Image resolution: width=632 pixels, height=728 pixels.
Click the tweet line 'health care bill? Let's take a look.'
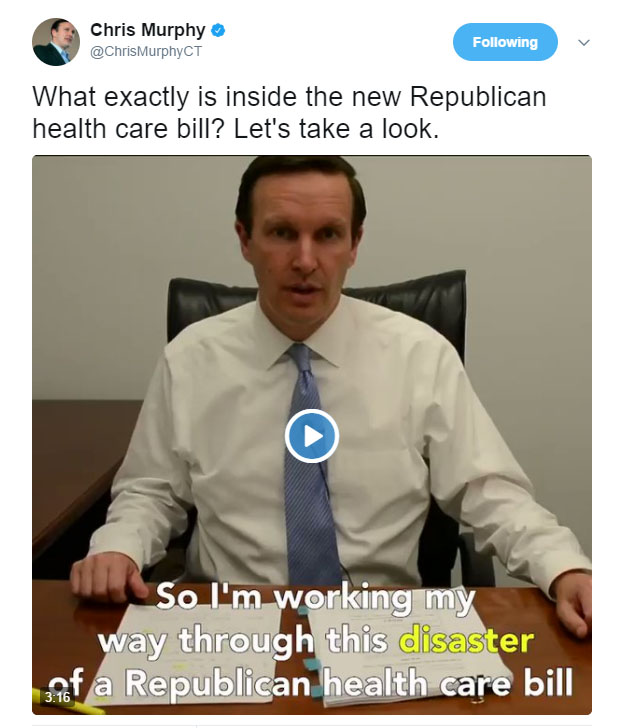[x=235, y=129]
